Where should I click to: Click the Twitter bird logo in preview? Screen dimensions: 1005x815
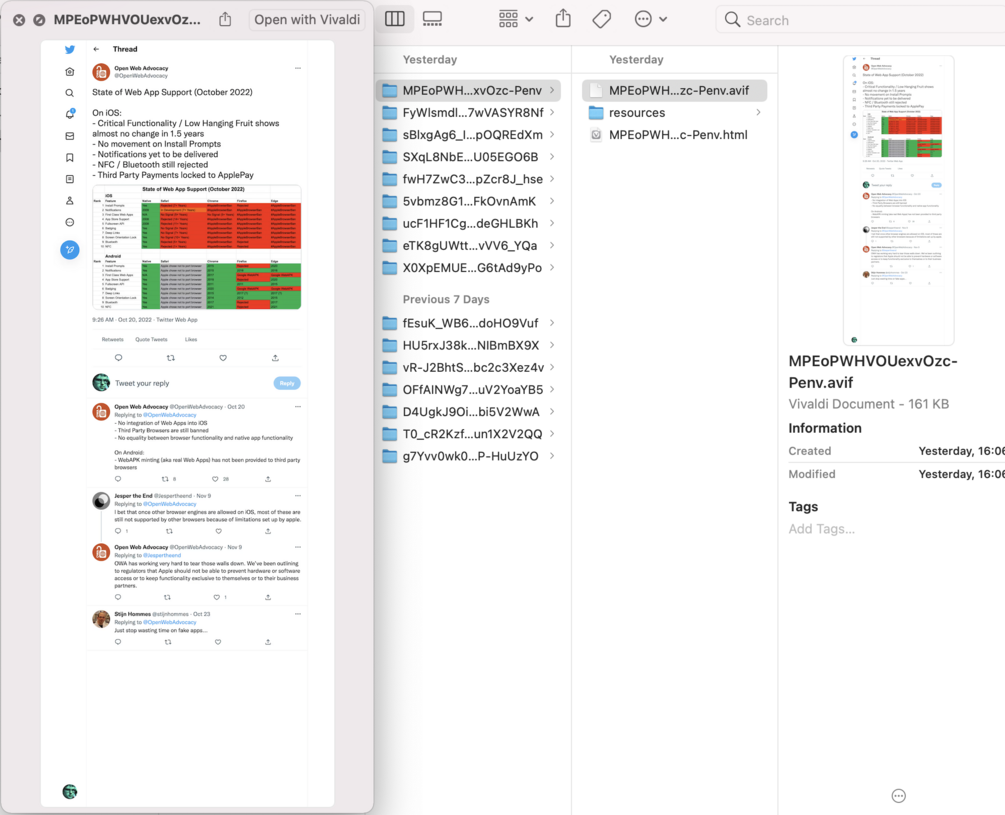70,49
